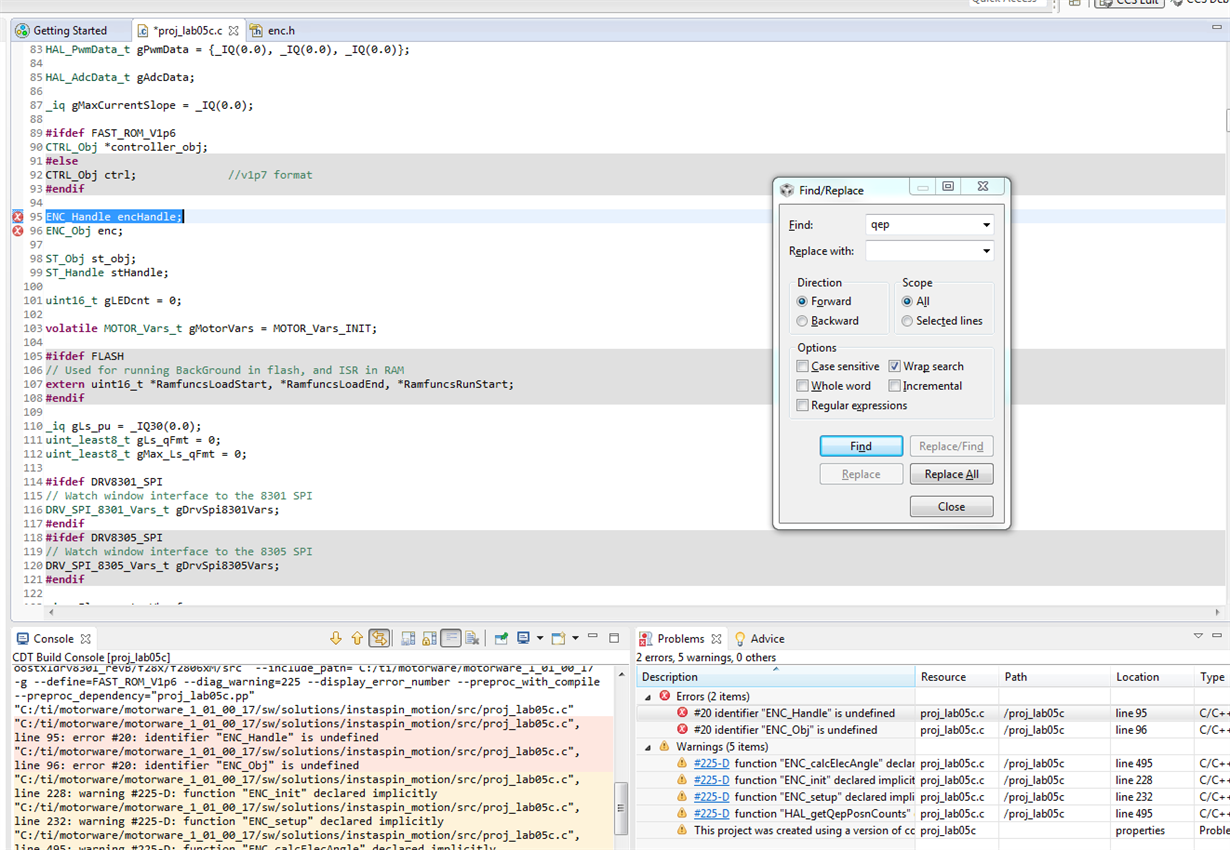The height and width of the screenshot is (850, 1230).
Task: Click the Problems view menu triangle
Action: point(1197,637)
